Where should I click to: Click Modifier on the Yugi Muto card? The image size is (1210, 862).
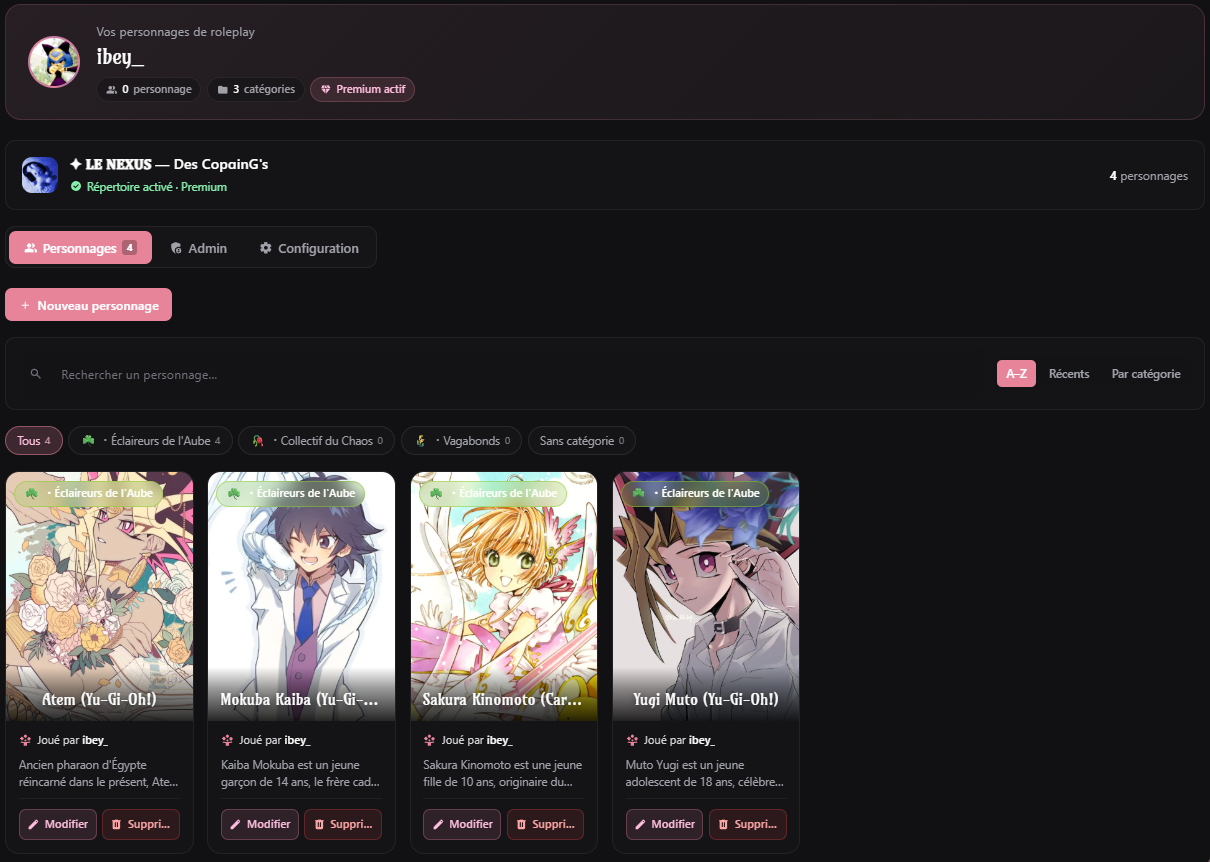(x=664, y=825)
